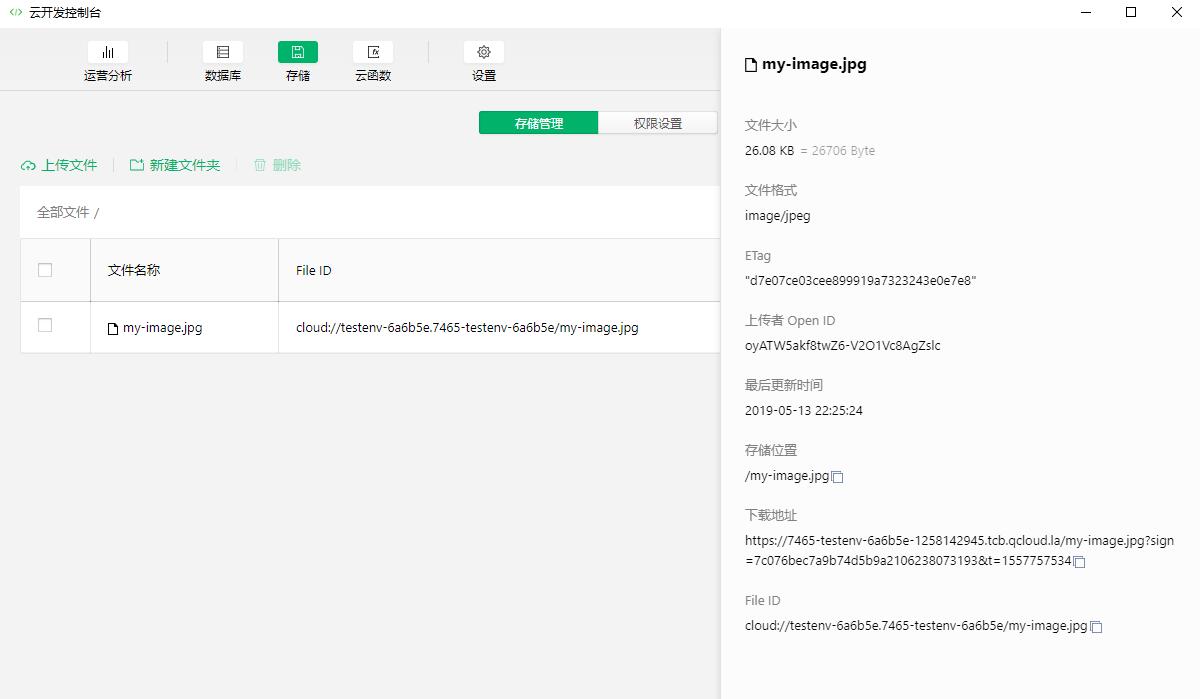Copy the 存储位置 path via copy icon
Viewport: 1200px width, 699px height.
(x=838, y=477)
